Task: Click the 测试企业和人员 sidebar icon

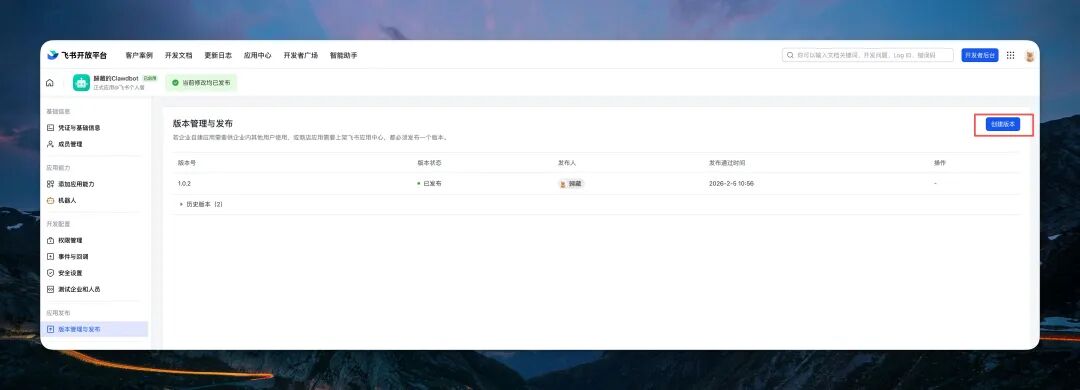Action: click(50, 289)
